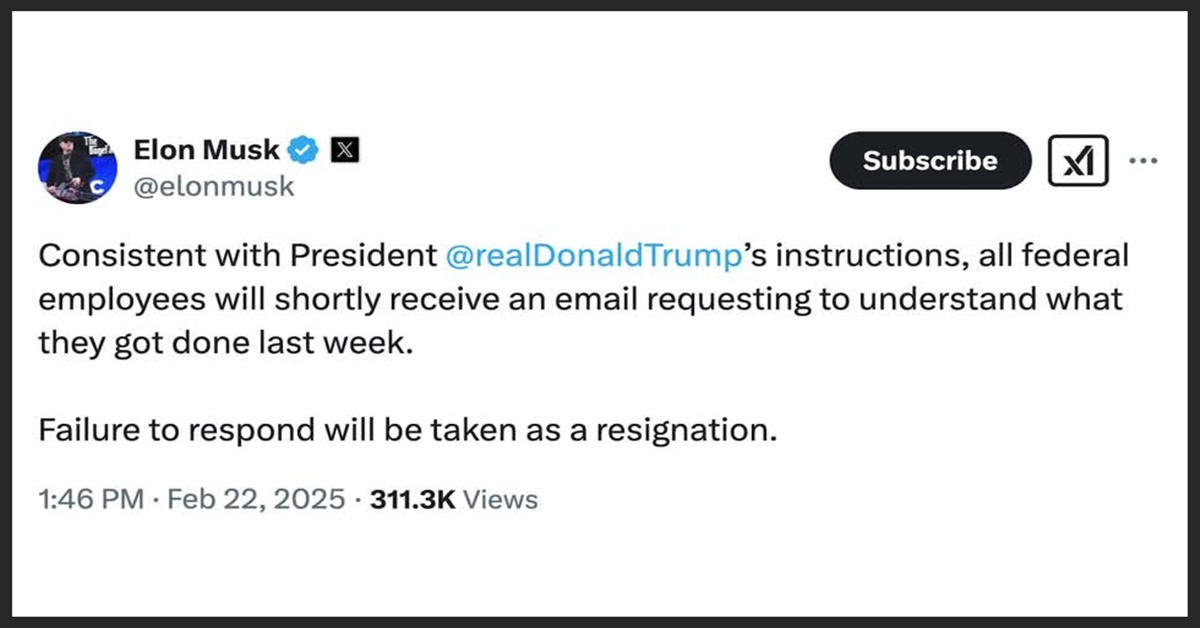Click the blue verified checkmark badge

[304, 151]
